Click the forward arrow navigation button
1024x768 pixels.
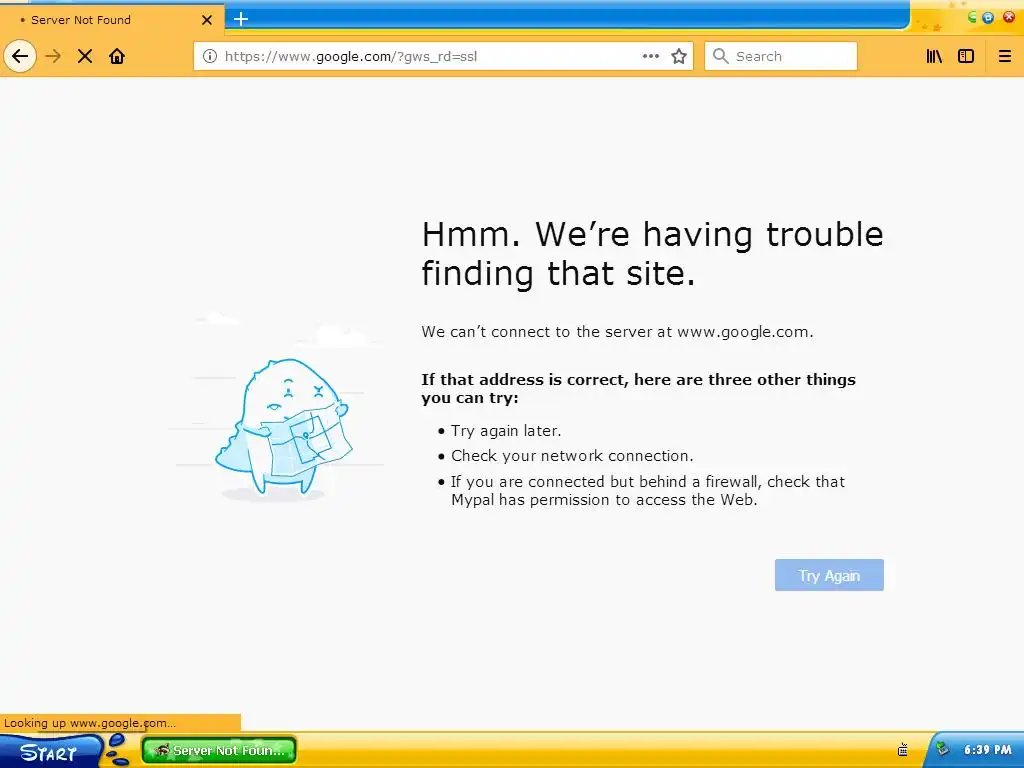point(53,56)
